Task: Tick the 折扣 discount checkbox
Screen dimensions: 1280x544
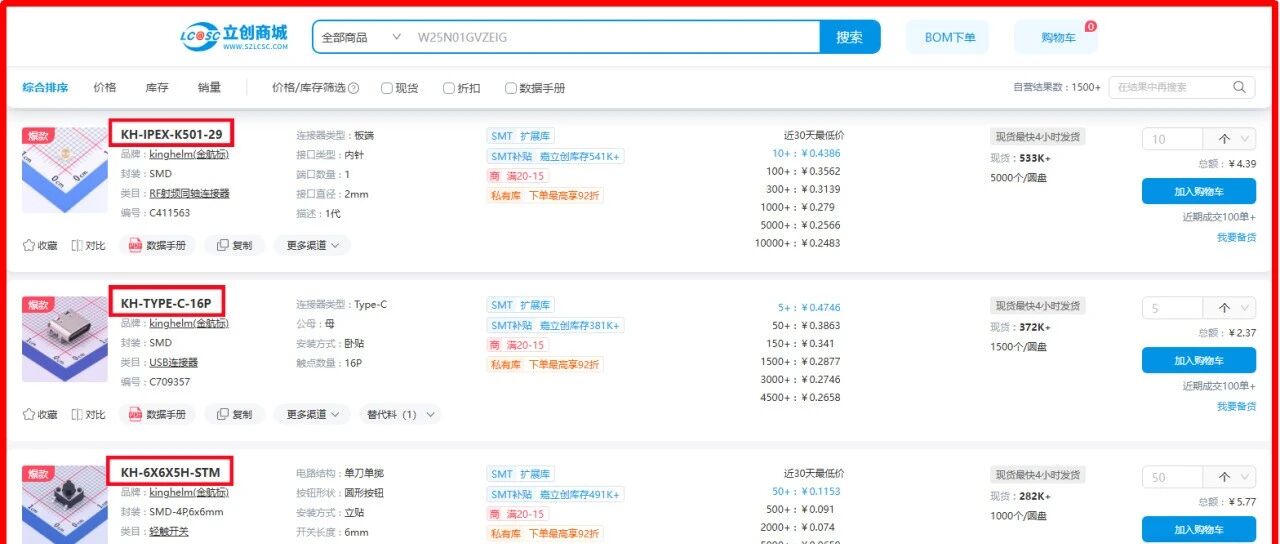Action: tap(449, 88)
